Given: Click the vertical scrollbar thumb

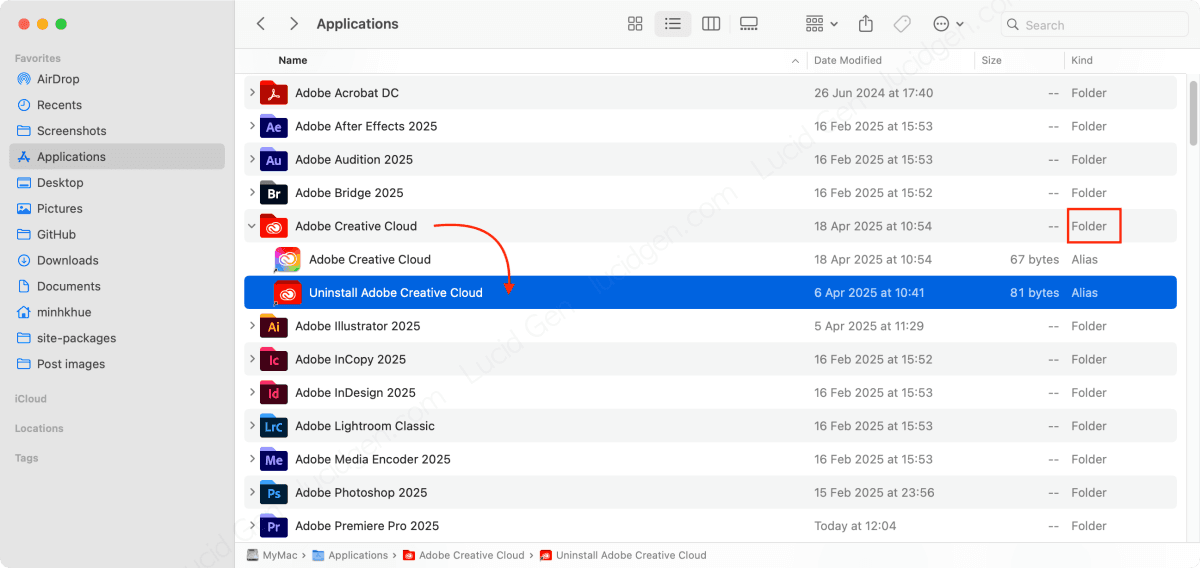Looking at the screenshot, I should pos(1192,113).
